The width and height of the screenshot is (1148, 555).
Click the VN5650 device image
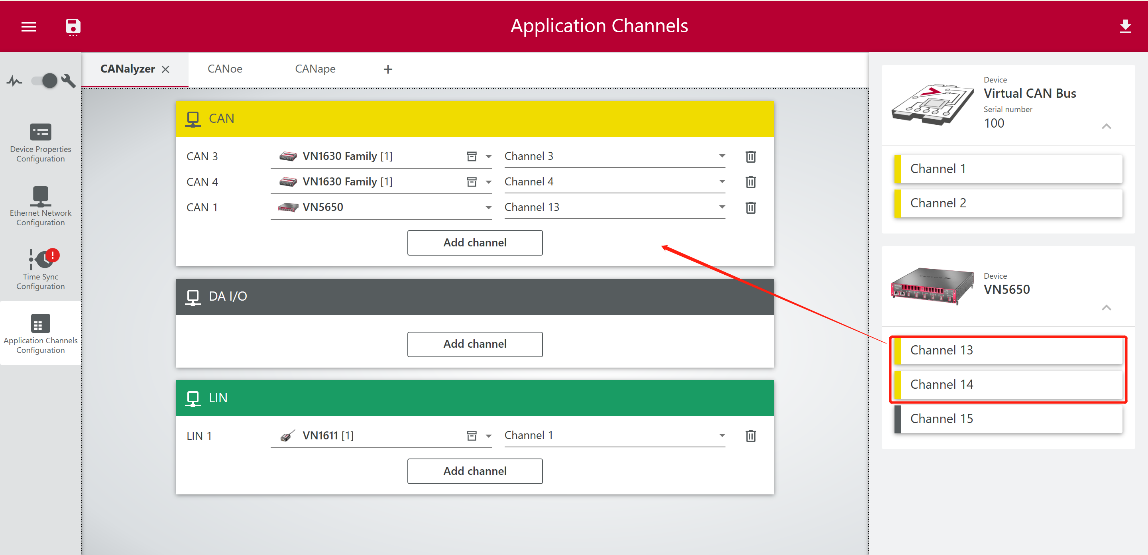tap(933, 284)
